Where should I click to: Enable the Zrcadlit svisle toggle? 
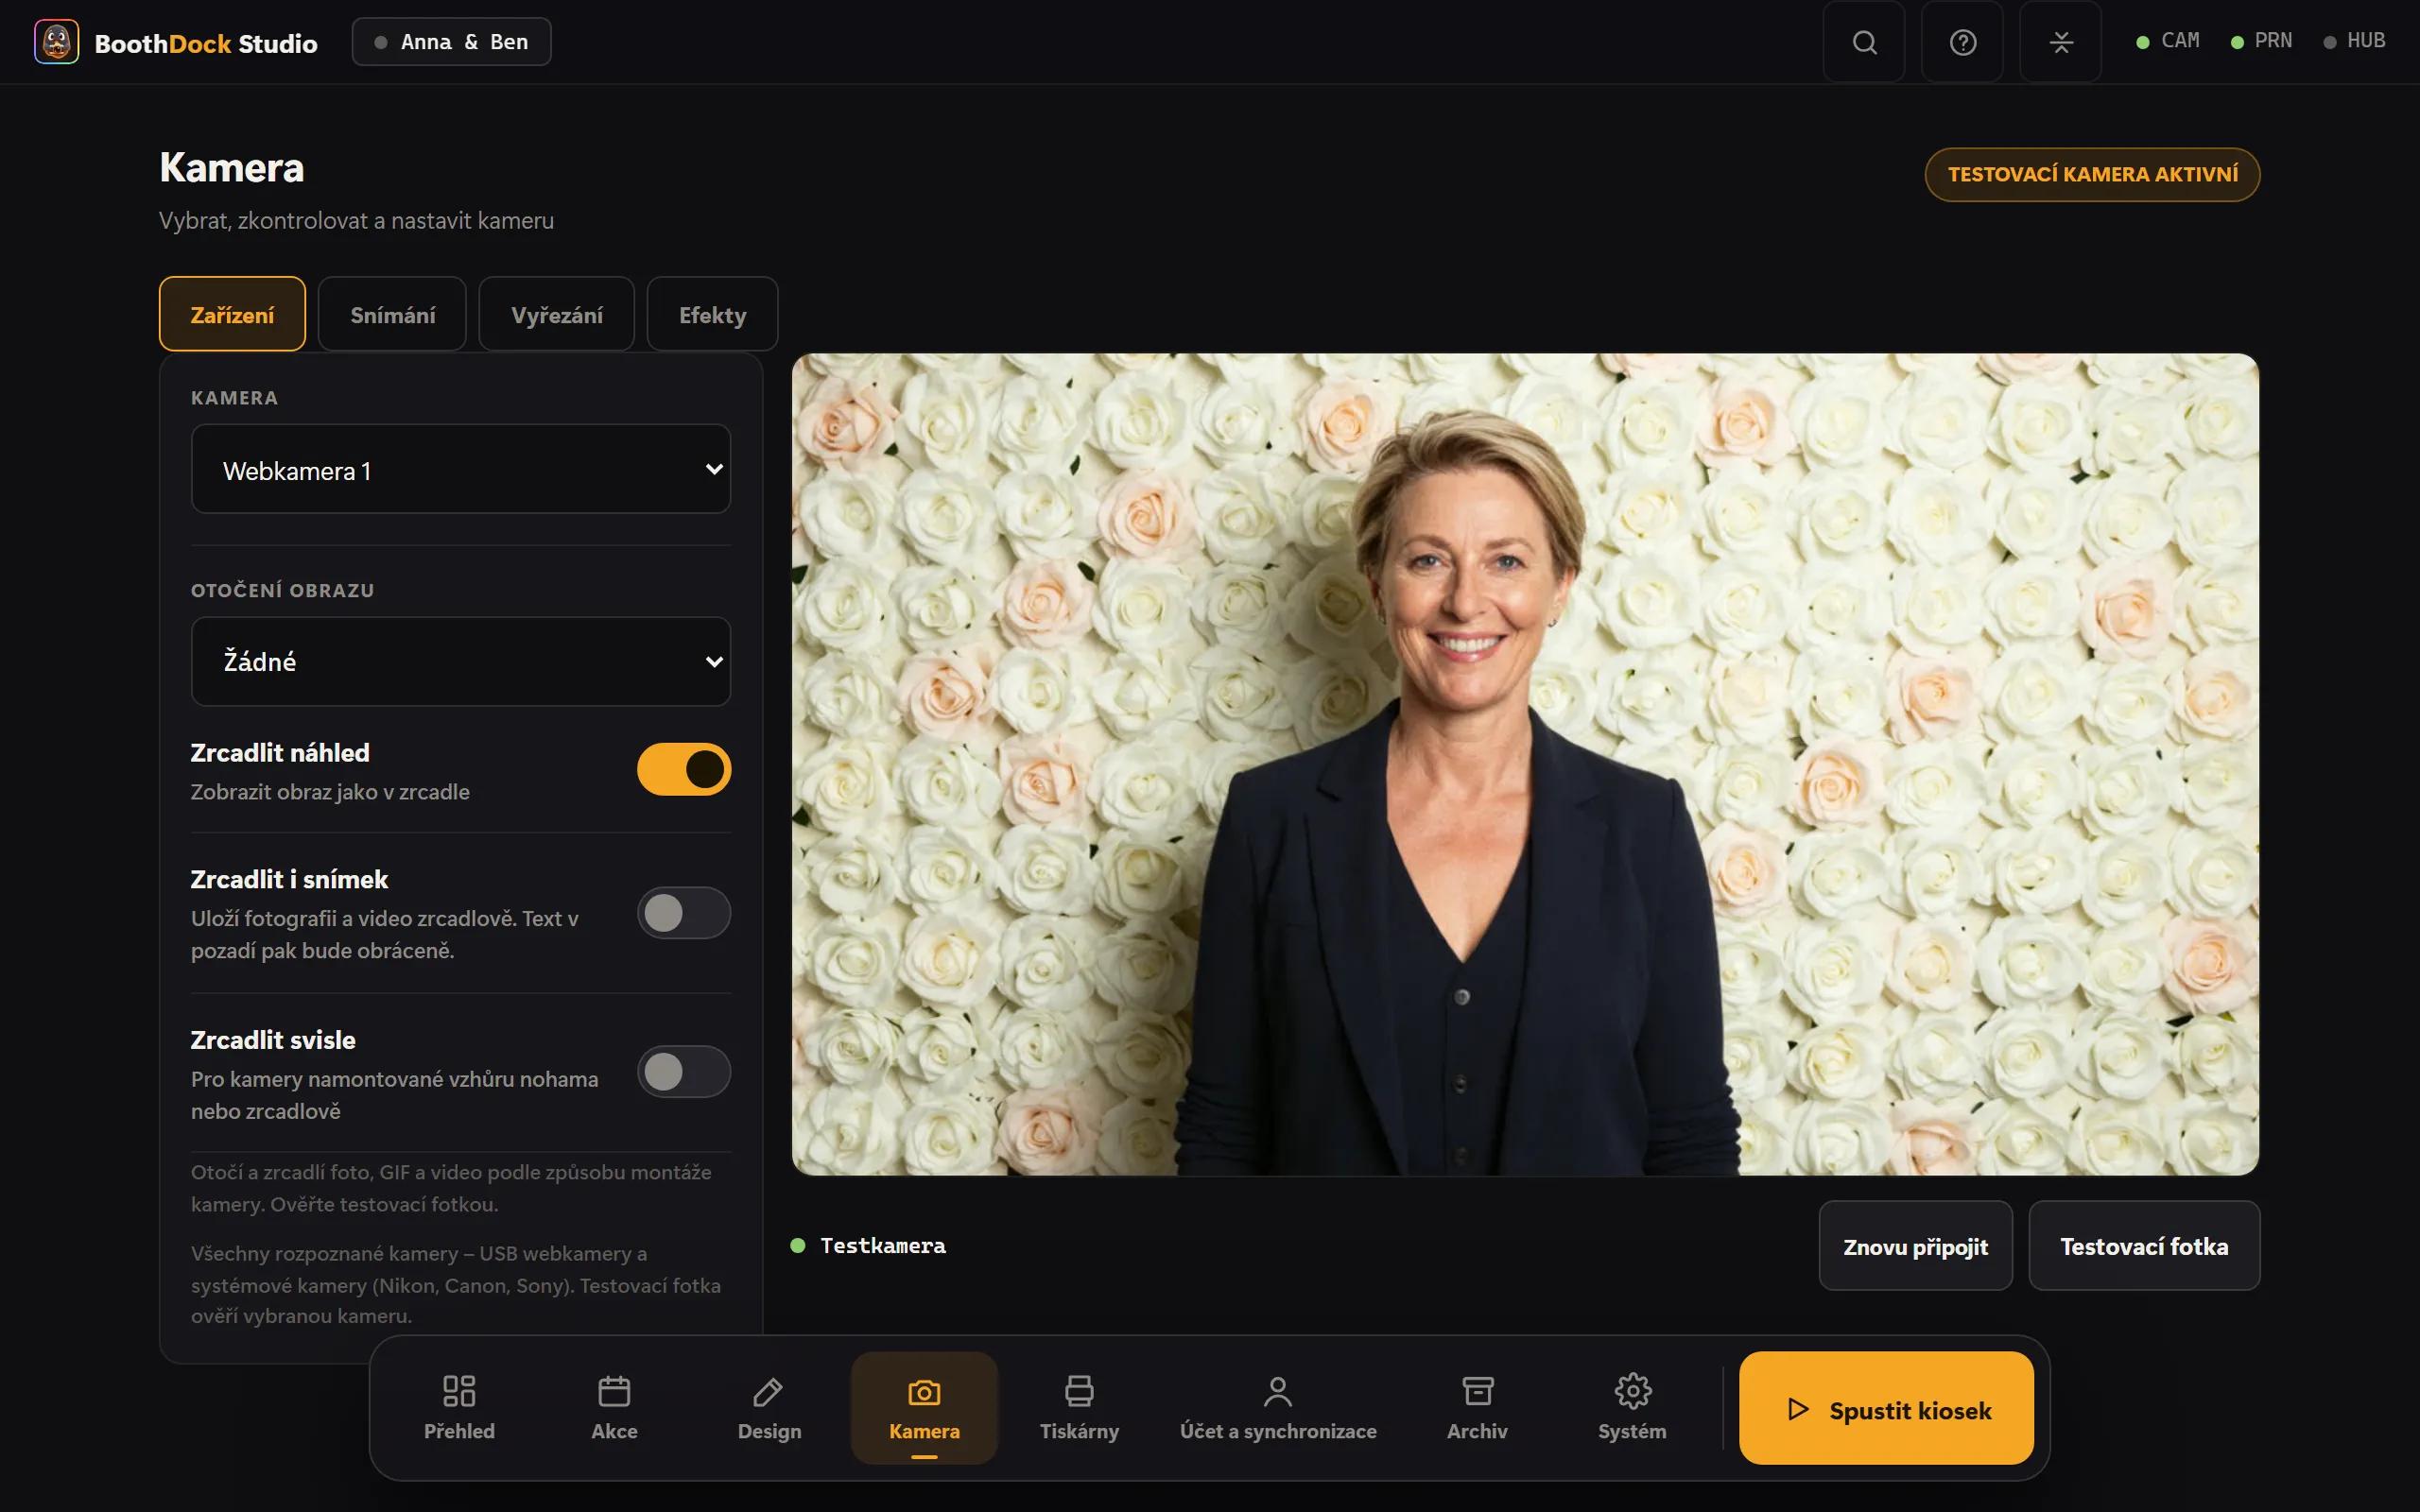coord(684,1071)
